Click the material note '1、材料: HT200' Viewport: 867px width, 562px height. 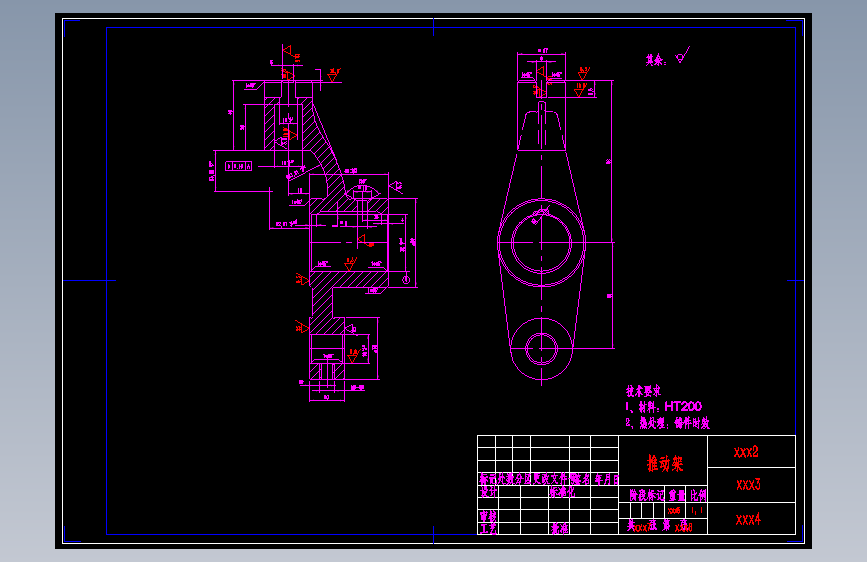[x=664, y=407]
